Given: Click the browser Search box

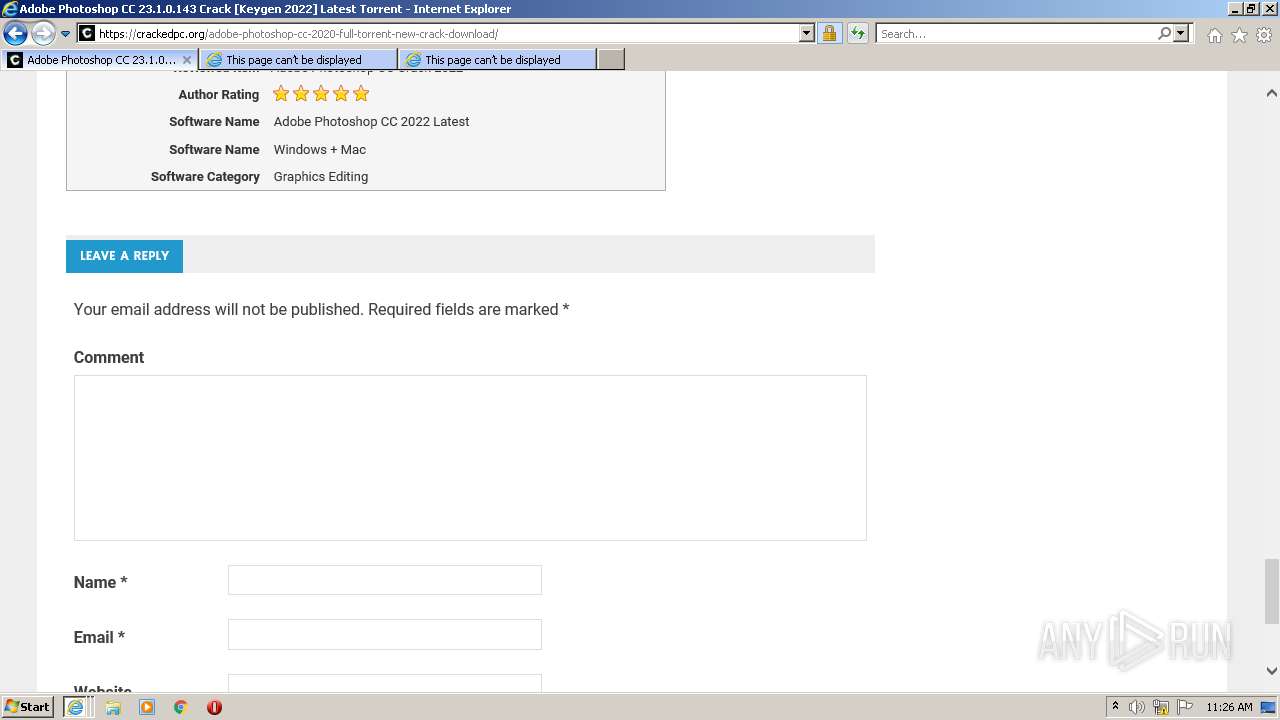Looking at the screenshot, I should tap(1017, 33).
